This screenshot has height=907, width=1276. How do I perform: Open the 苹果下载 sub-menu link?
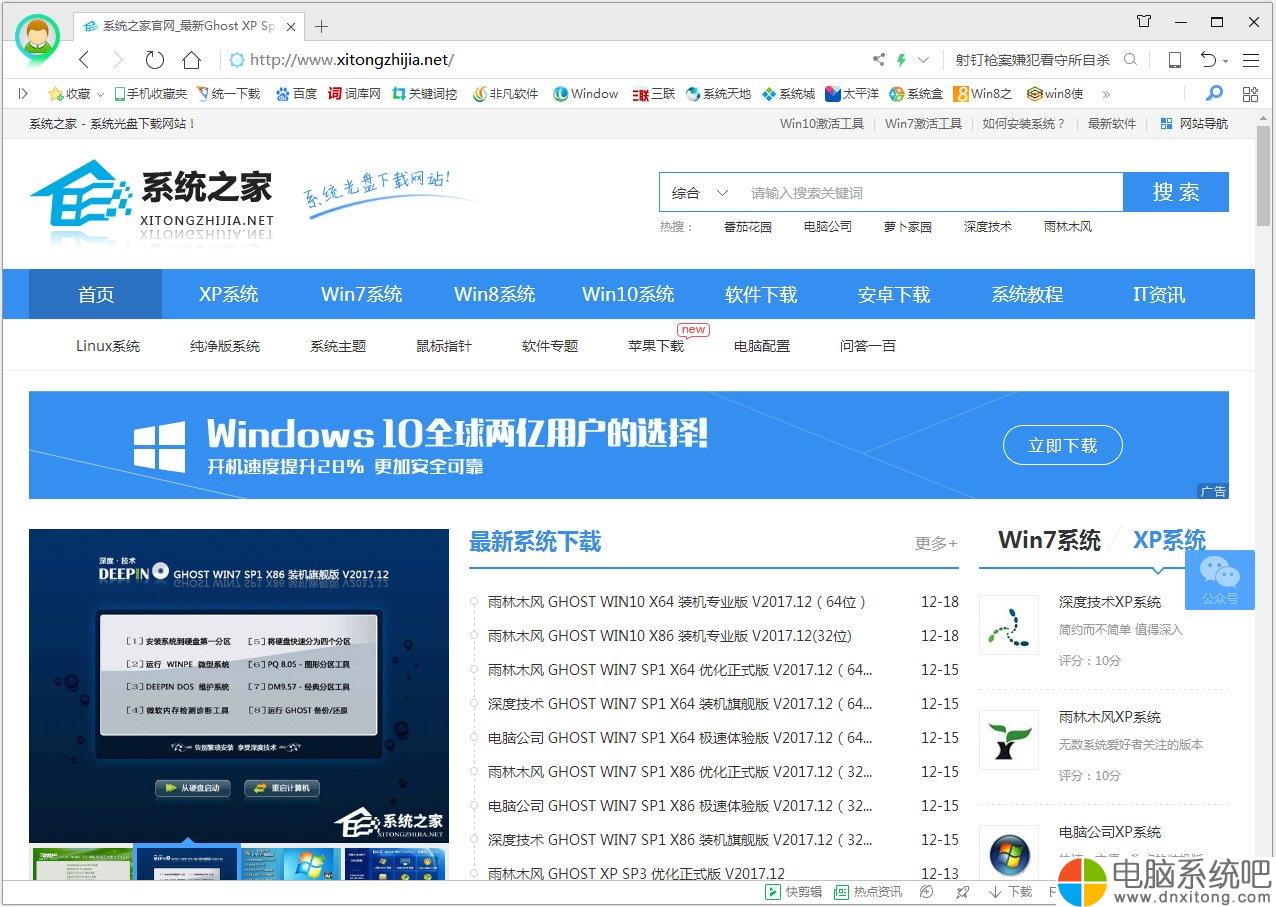(656, 346)
